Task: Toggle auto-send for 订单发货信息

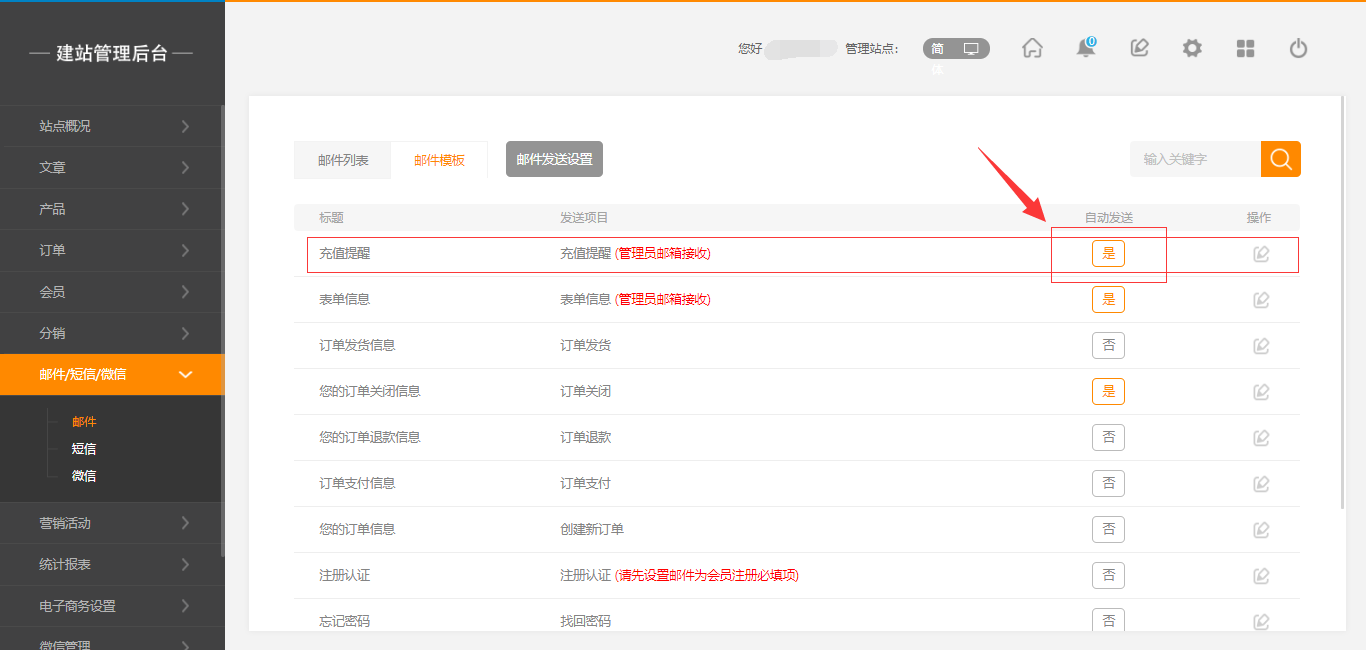Action: pos(1108,345)
